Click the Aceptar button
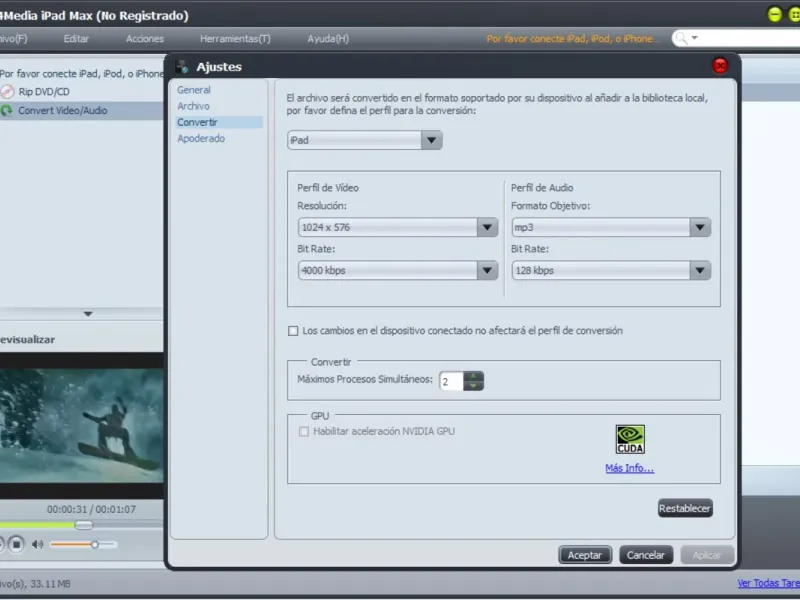800x600 pixels. 585,555
